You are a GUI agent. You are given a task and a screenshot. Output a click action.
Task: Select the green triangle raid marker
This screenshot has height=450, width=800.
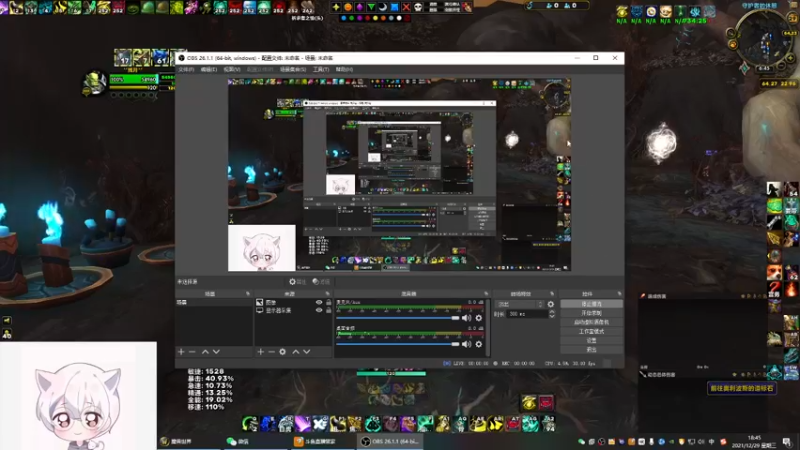point(371,7)
